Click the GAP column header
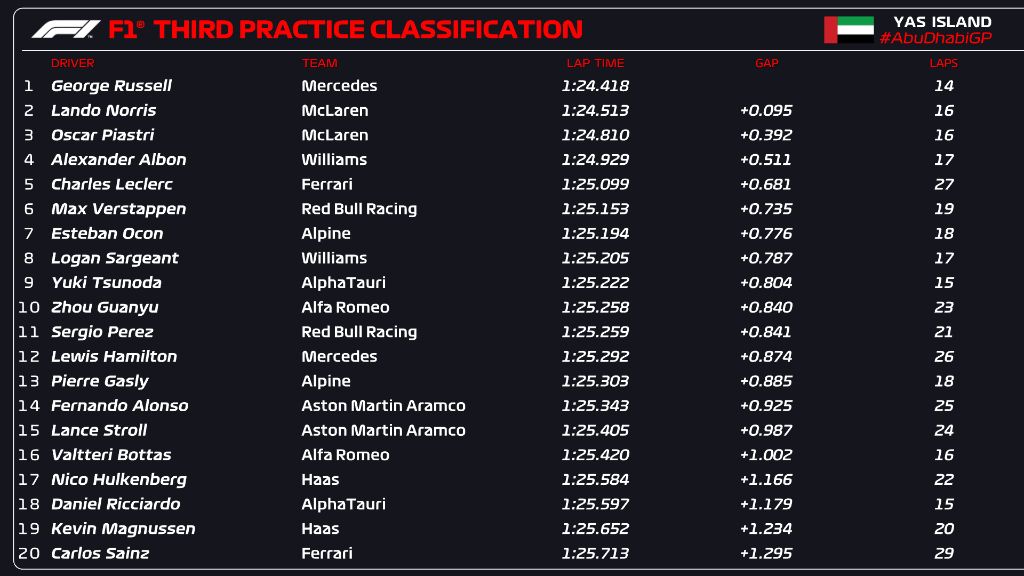Image resolution: width=1024 pixels, height=576 pixels. [x=767, y=63]
